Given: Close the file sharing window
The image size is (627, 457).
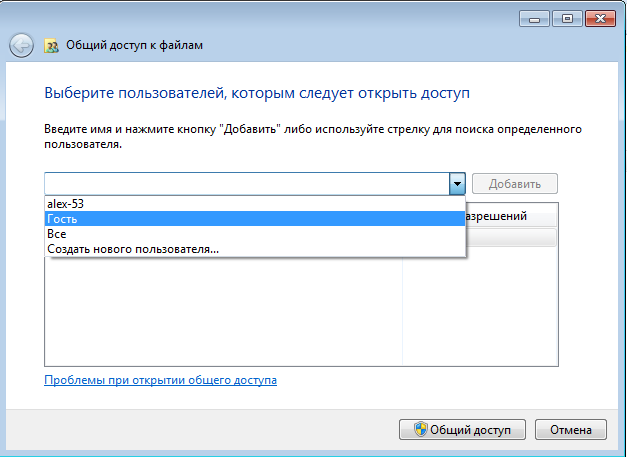Looking at the screenshot, I should coord(600,19).
